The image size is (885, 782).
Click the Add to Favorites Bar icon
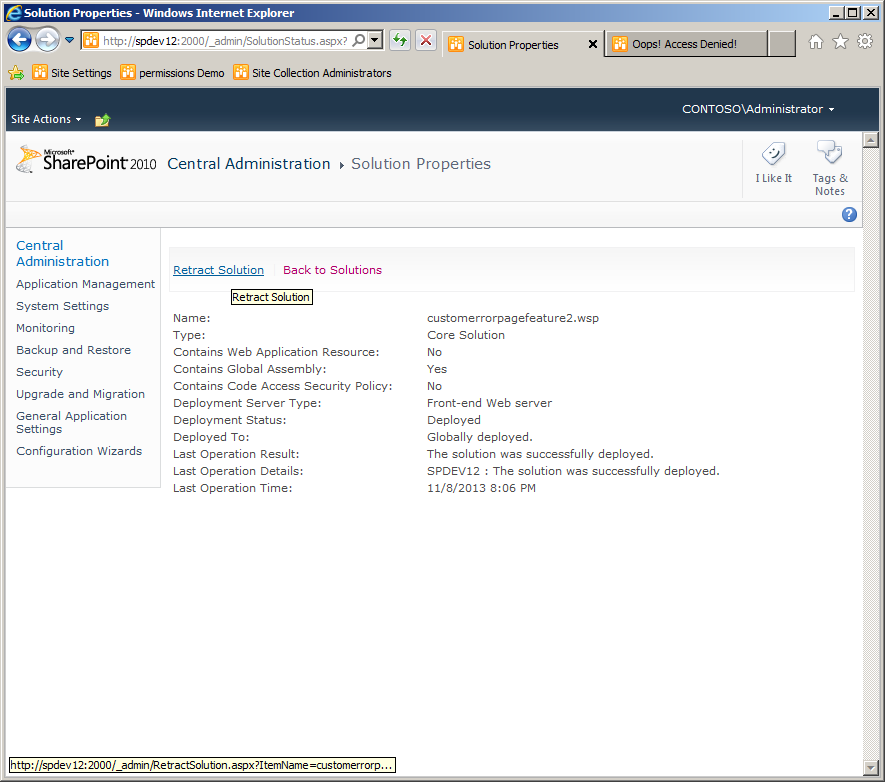tap(16, 73)
